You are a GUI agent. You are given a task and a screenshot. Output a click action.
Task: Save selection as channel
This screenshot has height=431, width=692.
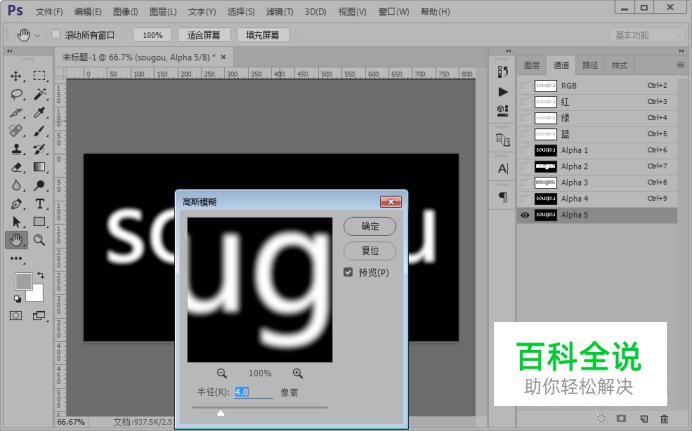(621, 419)
